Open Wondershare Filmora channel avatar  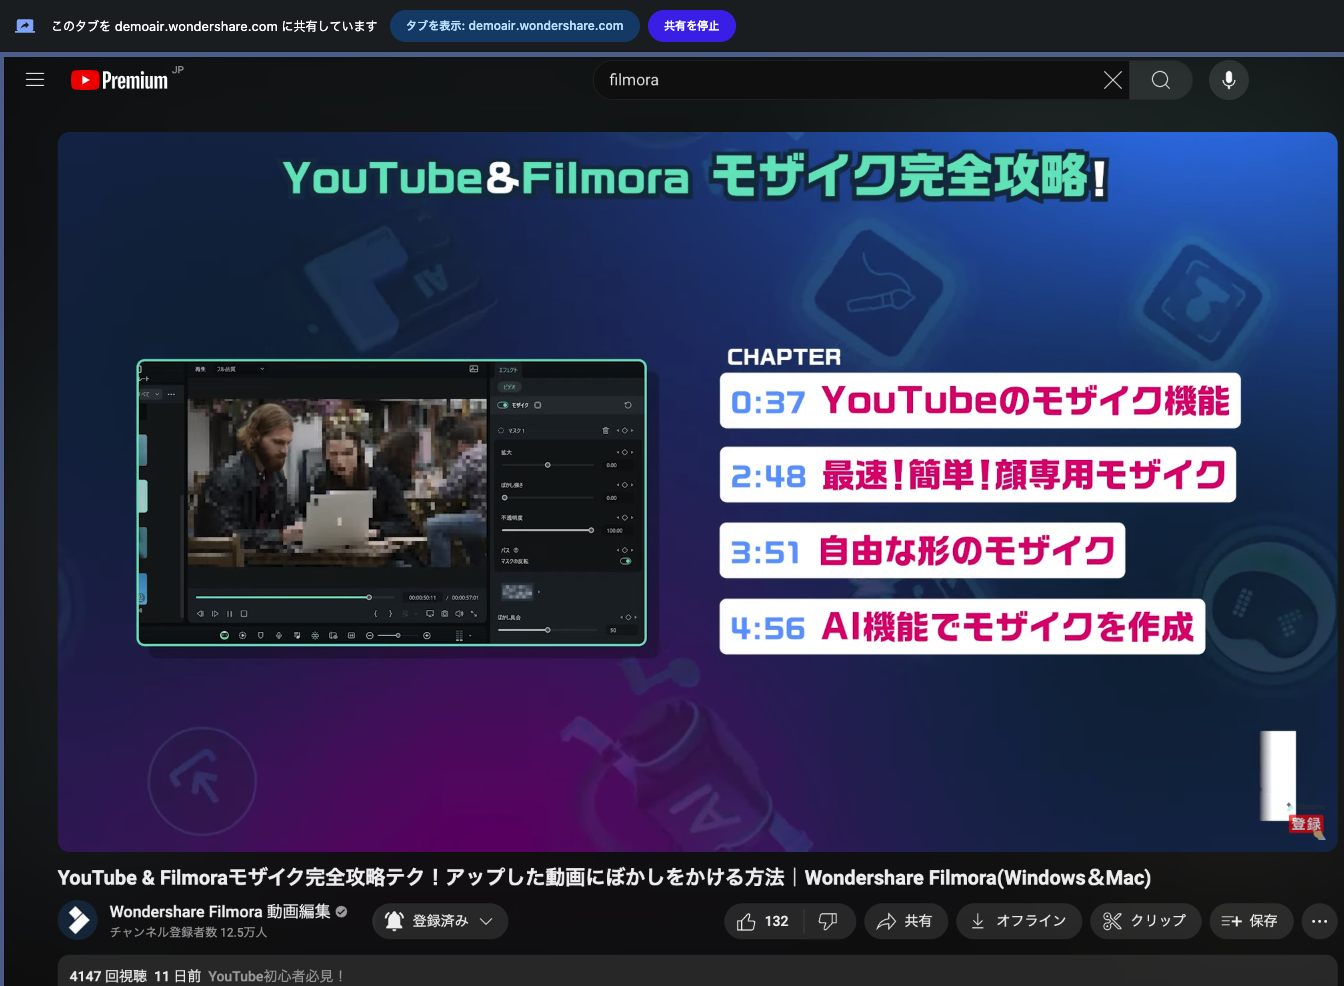click(x=78, y=920)
